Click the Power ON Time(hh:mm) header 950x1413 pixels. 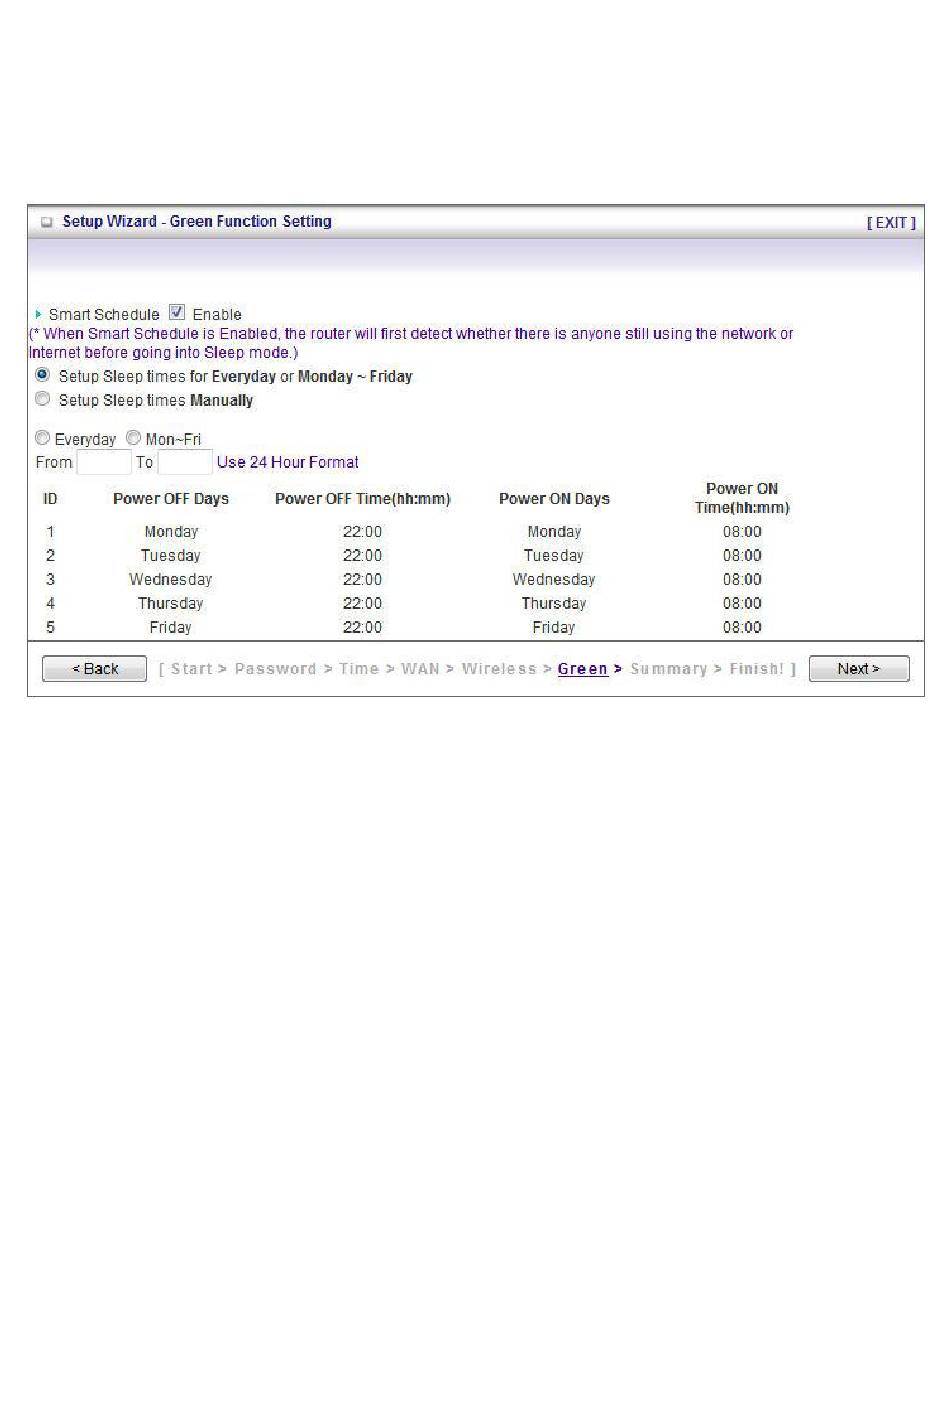[742, 498]
